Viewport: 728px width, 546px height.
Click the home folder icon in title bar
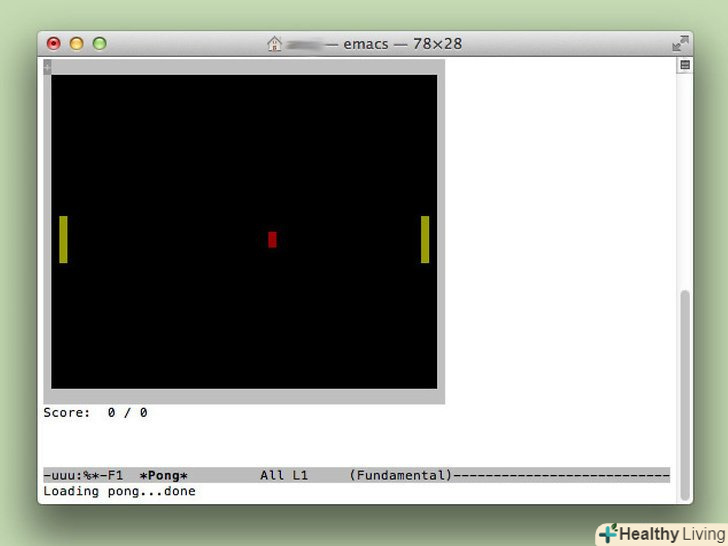[274, 44]
